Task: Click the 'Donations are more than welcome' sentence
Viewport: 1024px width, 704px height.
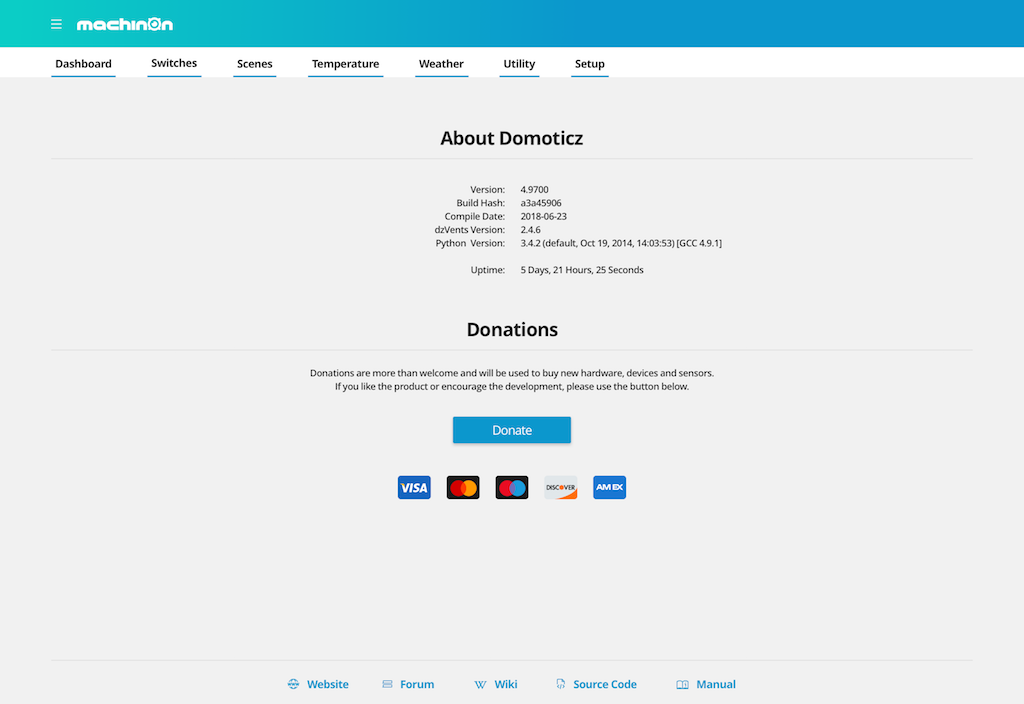Action: (512, 373)
